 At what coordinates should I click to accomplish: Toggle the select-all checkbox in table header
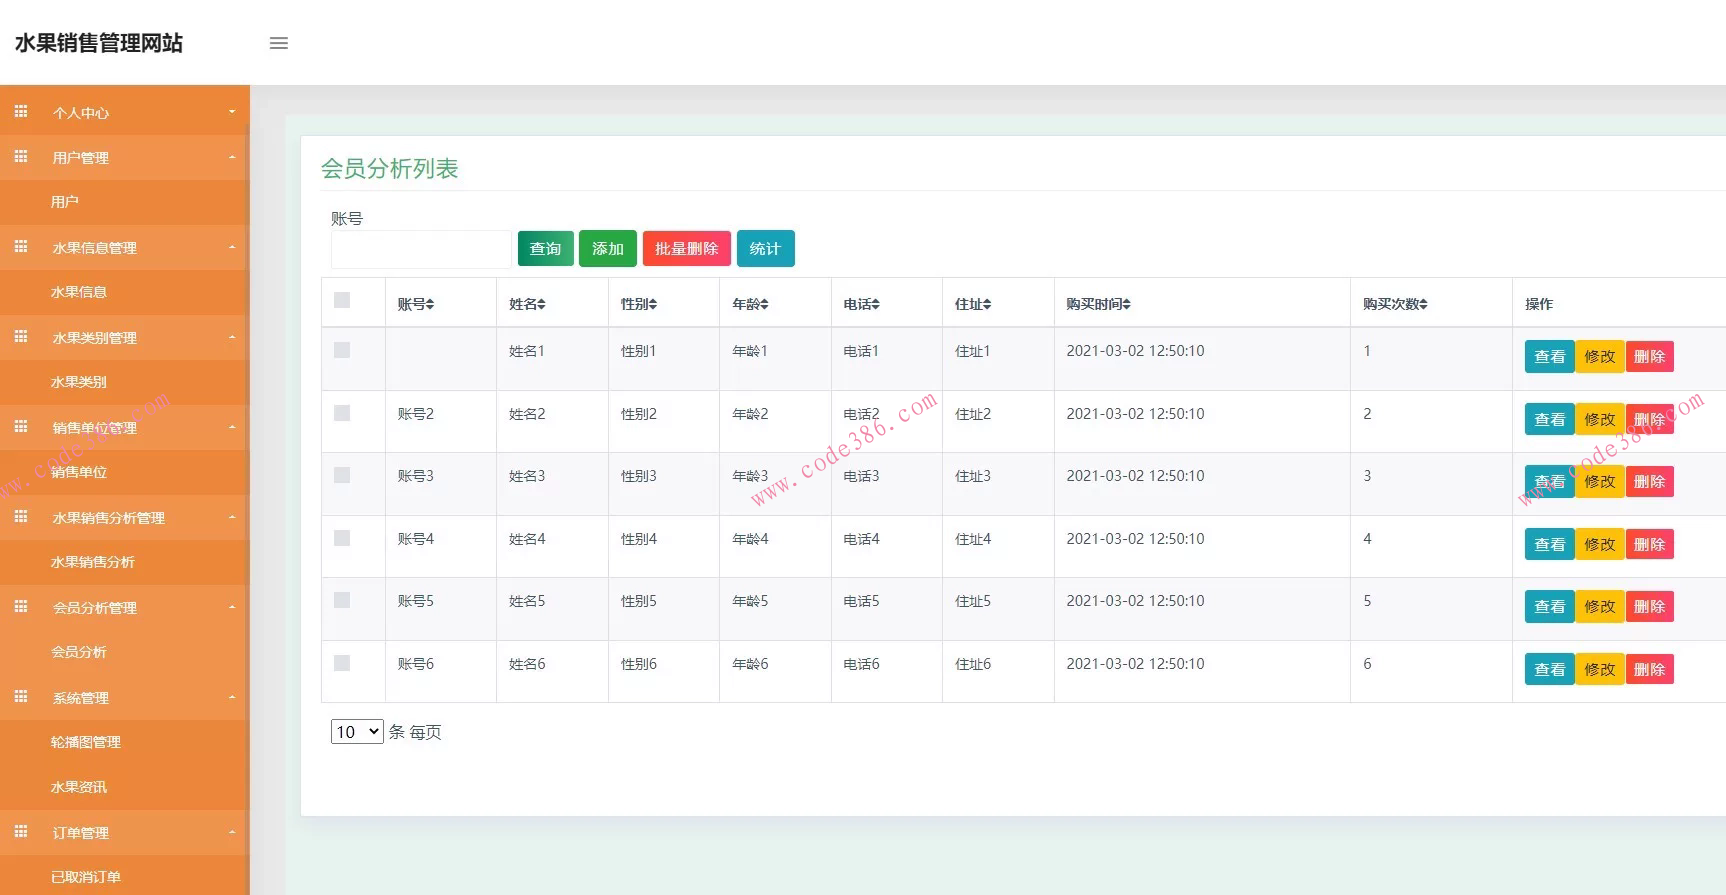click(342, 300)
